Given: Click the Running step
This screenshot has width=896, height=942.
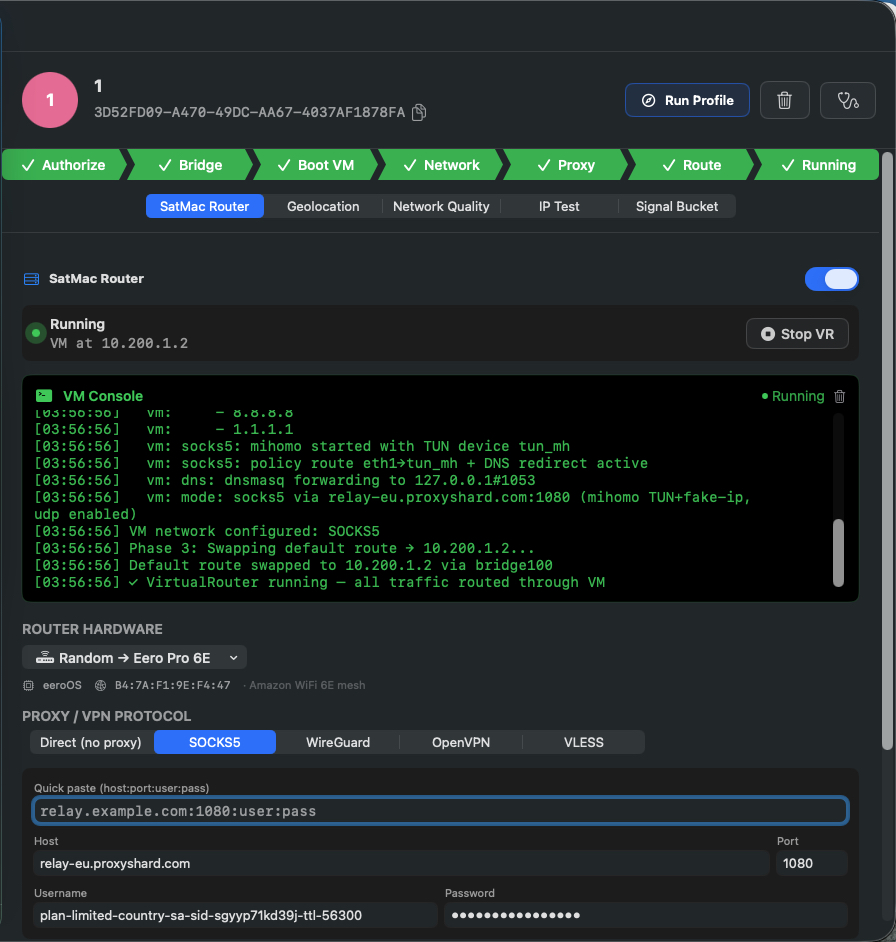Looking at the screenshot, I should click(818, 165).
